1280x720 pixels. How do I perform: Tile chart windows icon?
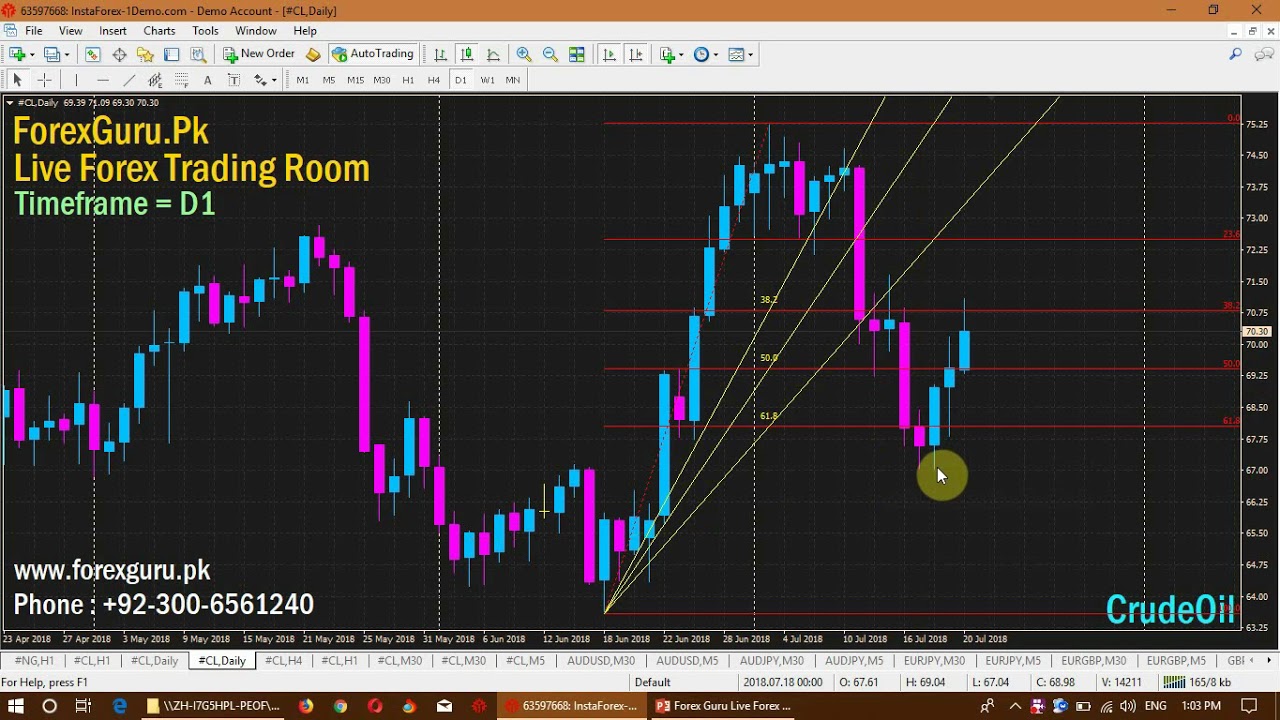pos(577,54)
